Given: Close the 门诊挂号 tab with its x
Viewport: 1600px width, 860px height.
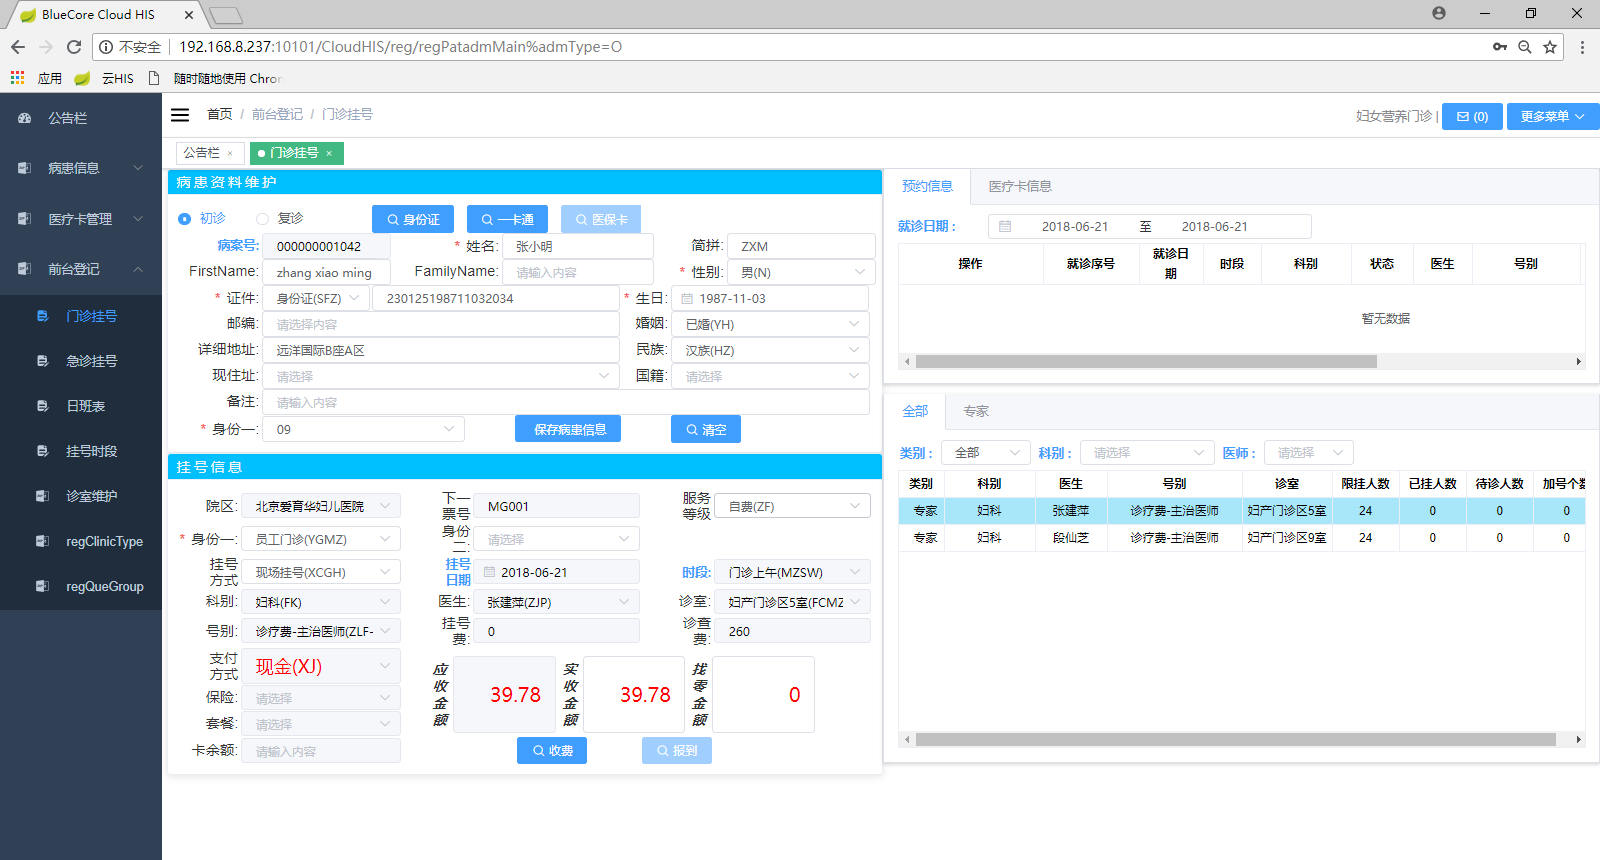Looking at the screenshot, I should click(329, 153).
